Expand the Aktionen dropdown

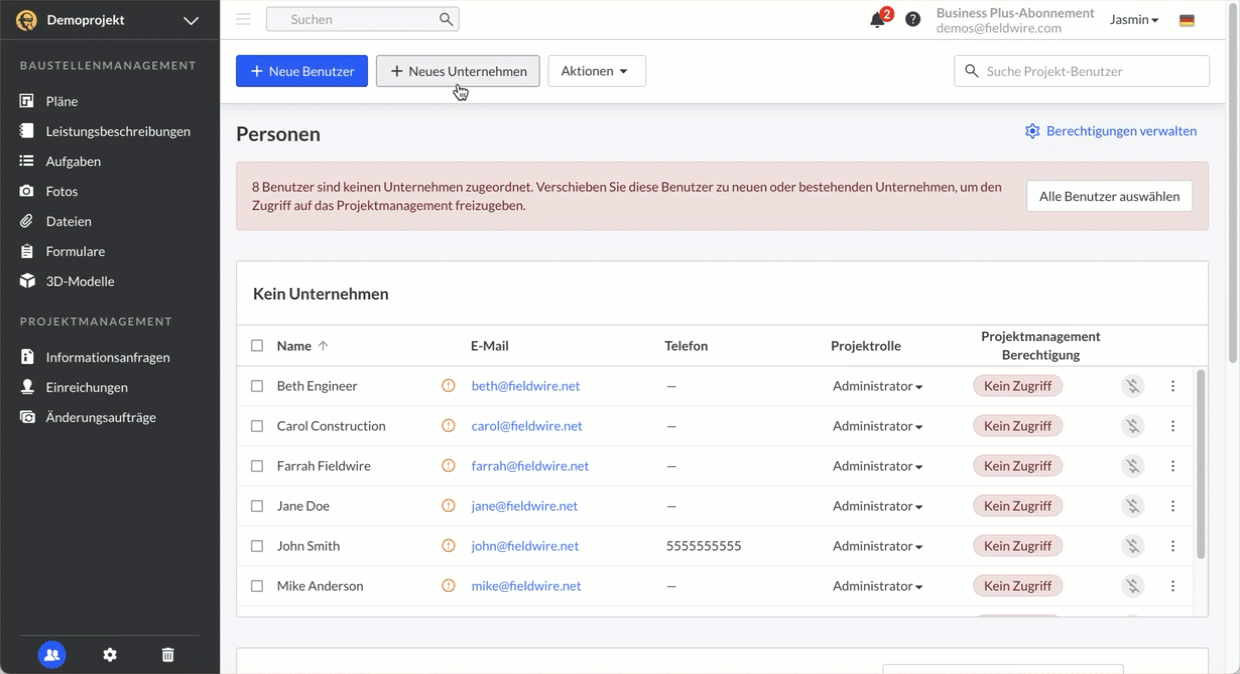tap(596, 71)
